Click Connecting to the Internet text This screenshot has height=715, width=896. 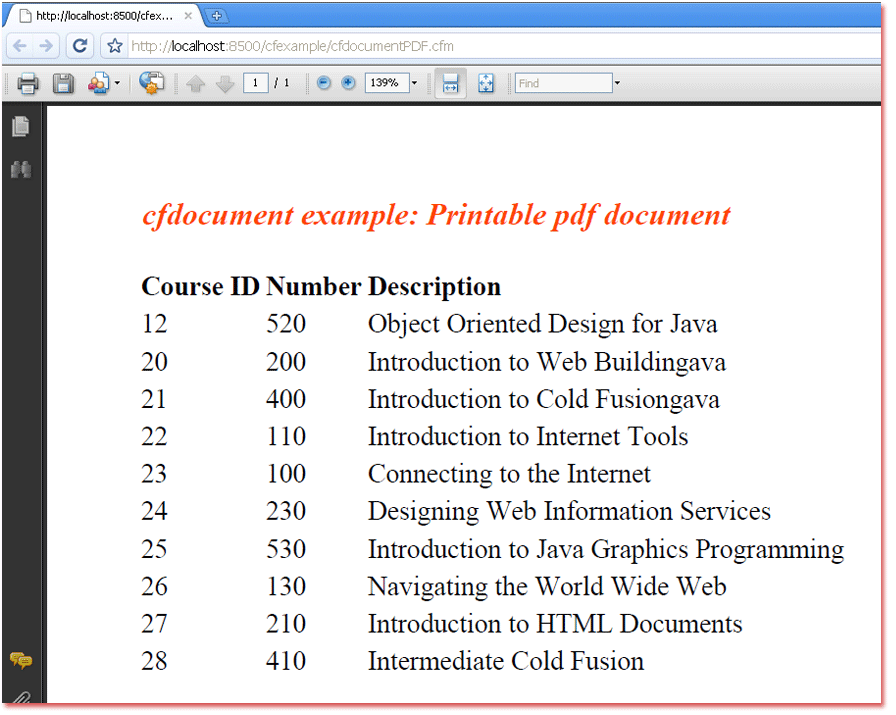point(509,474)
